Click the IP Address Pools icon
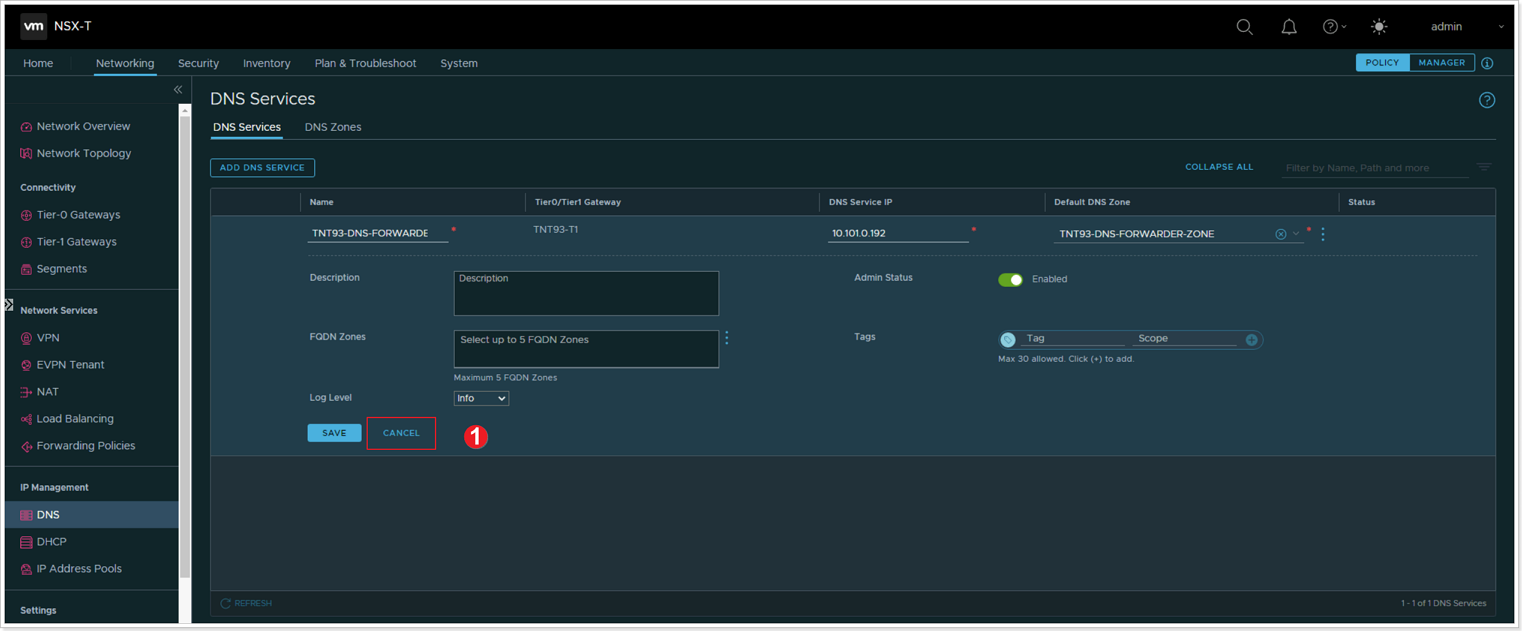1522x631 pixels. [x=26, y=569]
